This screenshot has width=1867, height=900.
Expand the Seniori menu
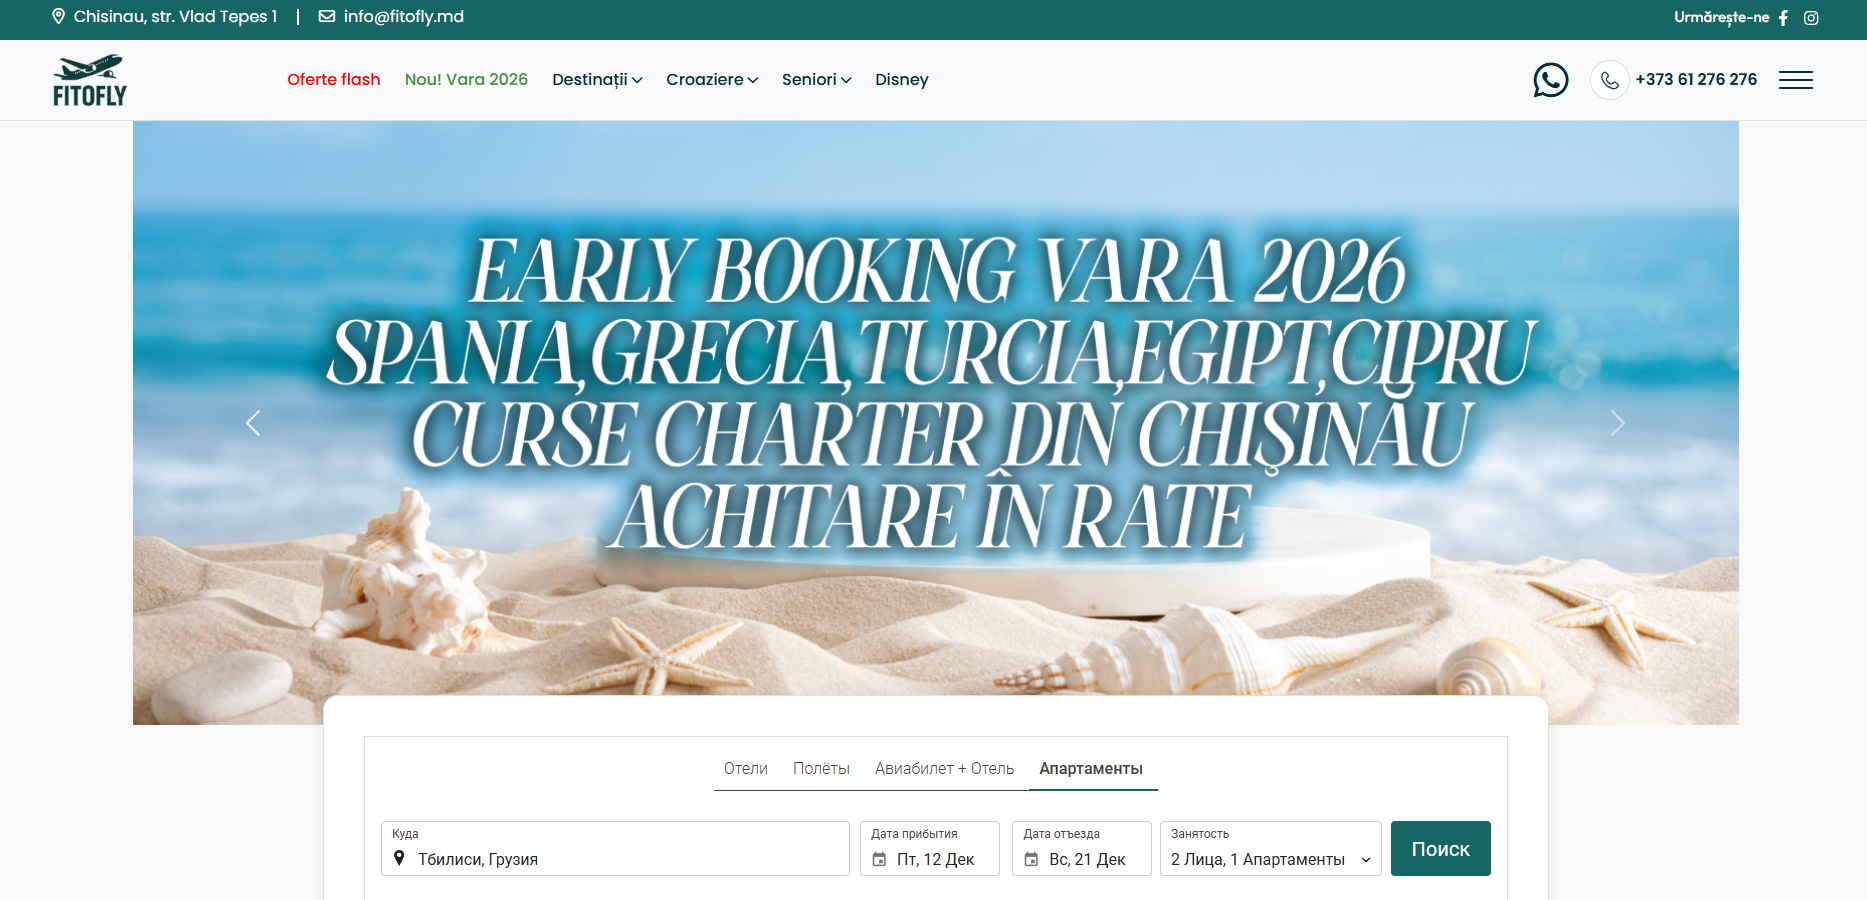(x=816, y=80)
